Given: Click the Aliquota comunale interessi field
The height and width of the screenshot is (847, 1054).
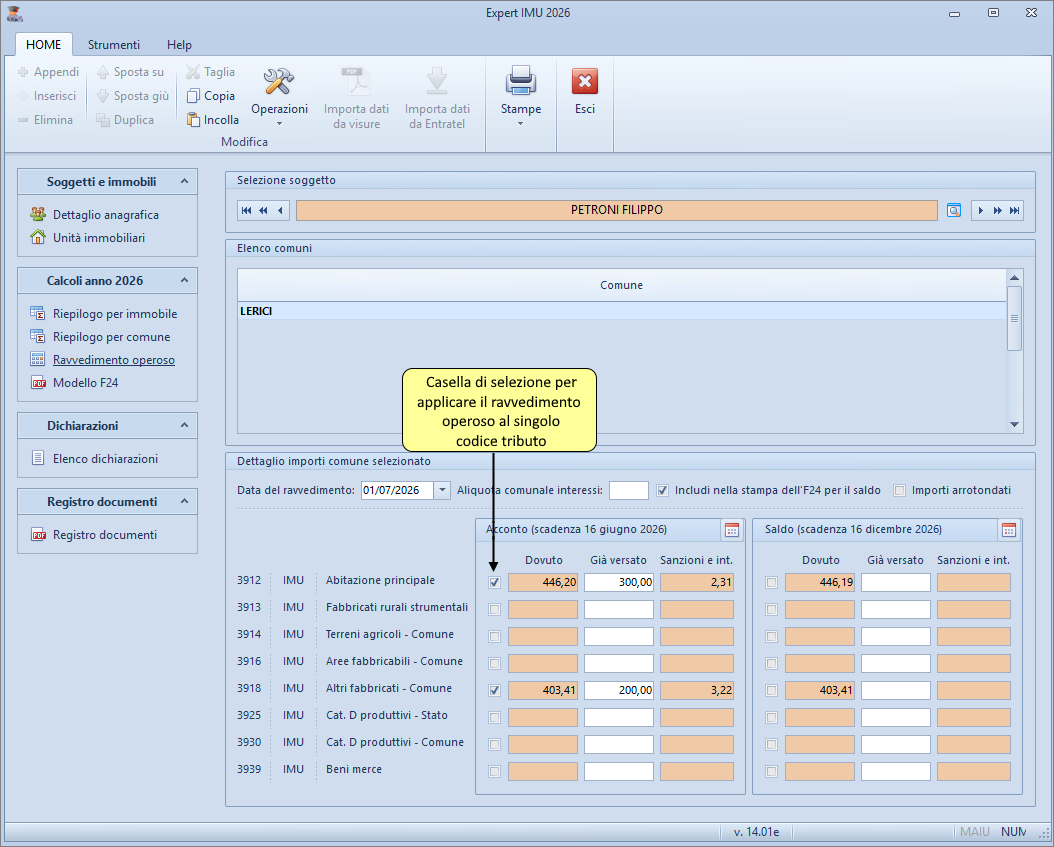Looking at the screenshot, I should [x=628, y=491].
